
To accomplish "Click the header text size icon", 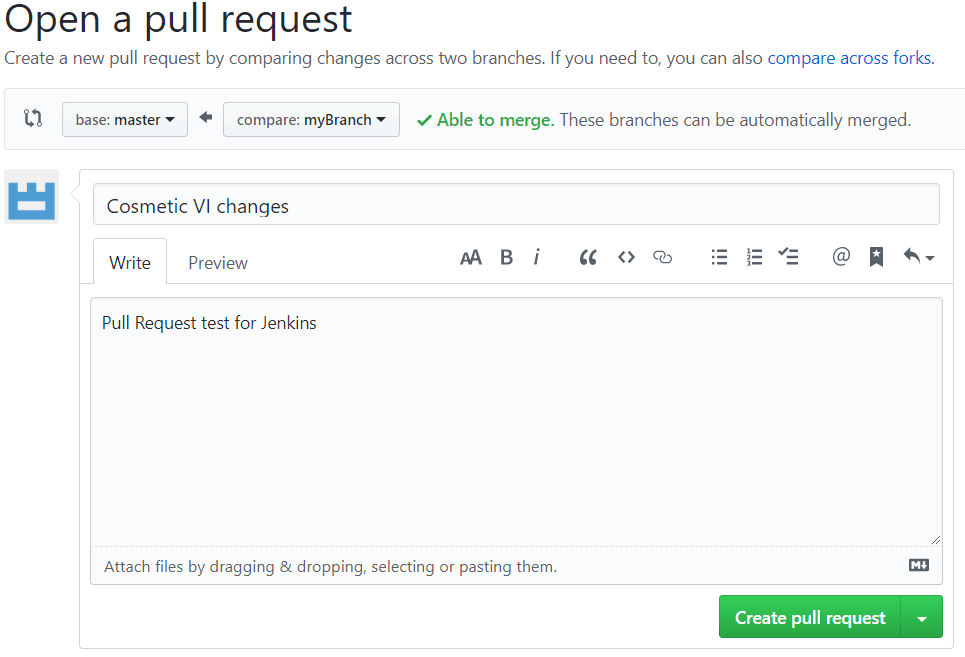I will [x=470, y=258].
